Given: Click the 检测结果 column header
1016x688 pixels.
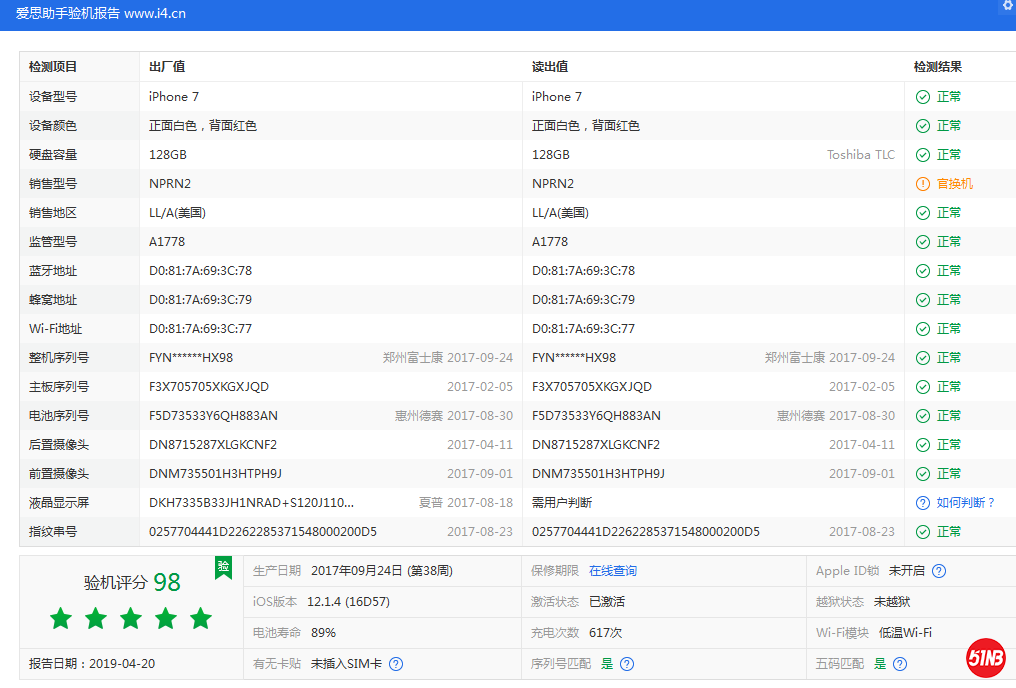Looking at the screenshot, I should coord(937,67).
